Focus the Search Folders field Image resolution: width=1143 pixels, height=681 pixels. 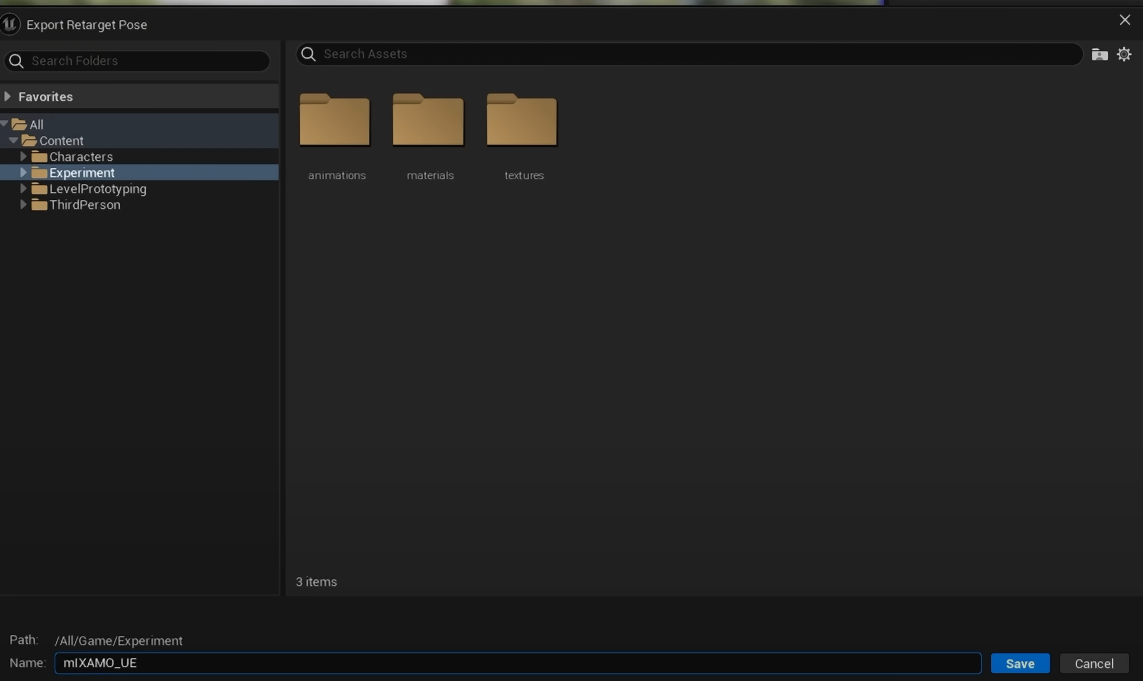click(137, 61)
